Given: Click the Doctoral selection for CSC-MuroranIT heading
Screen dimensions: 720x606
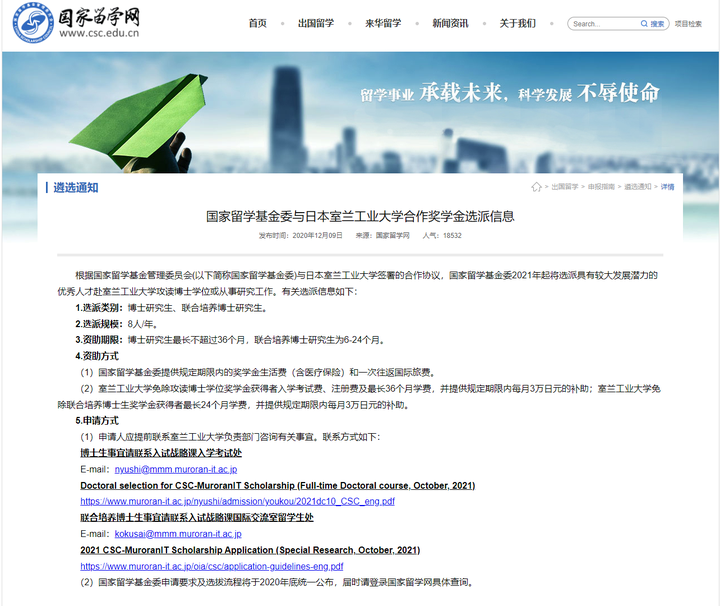Looking at the screenshot, I should 278,485.
